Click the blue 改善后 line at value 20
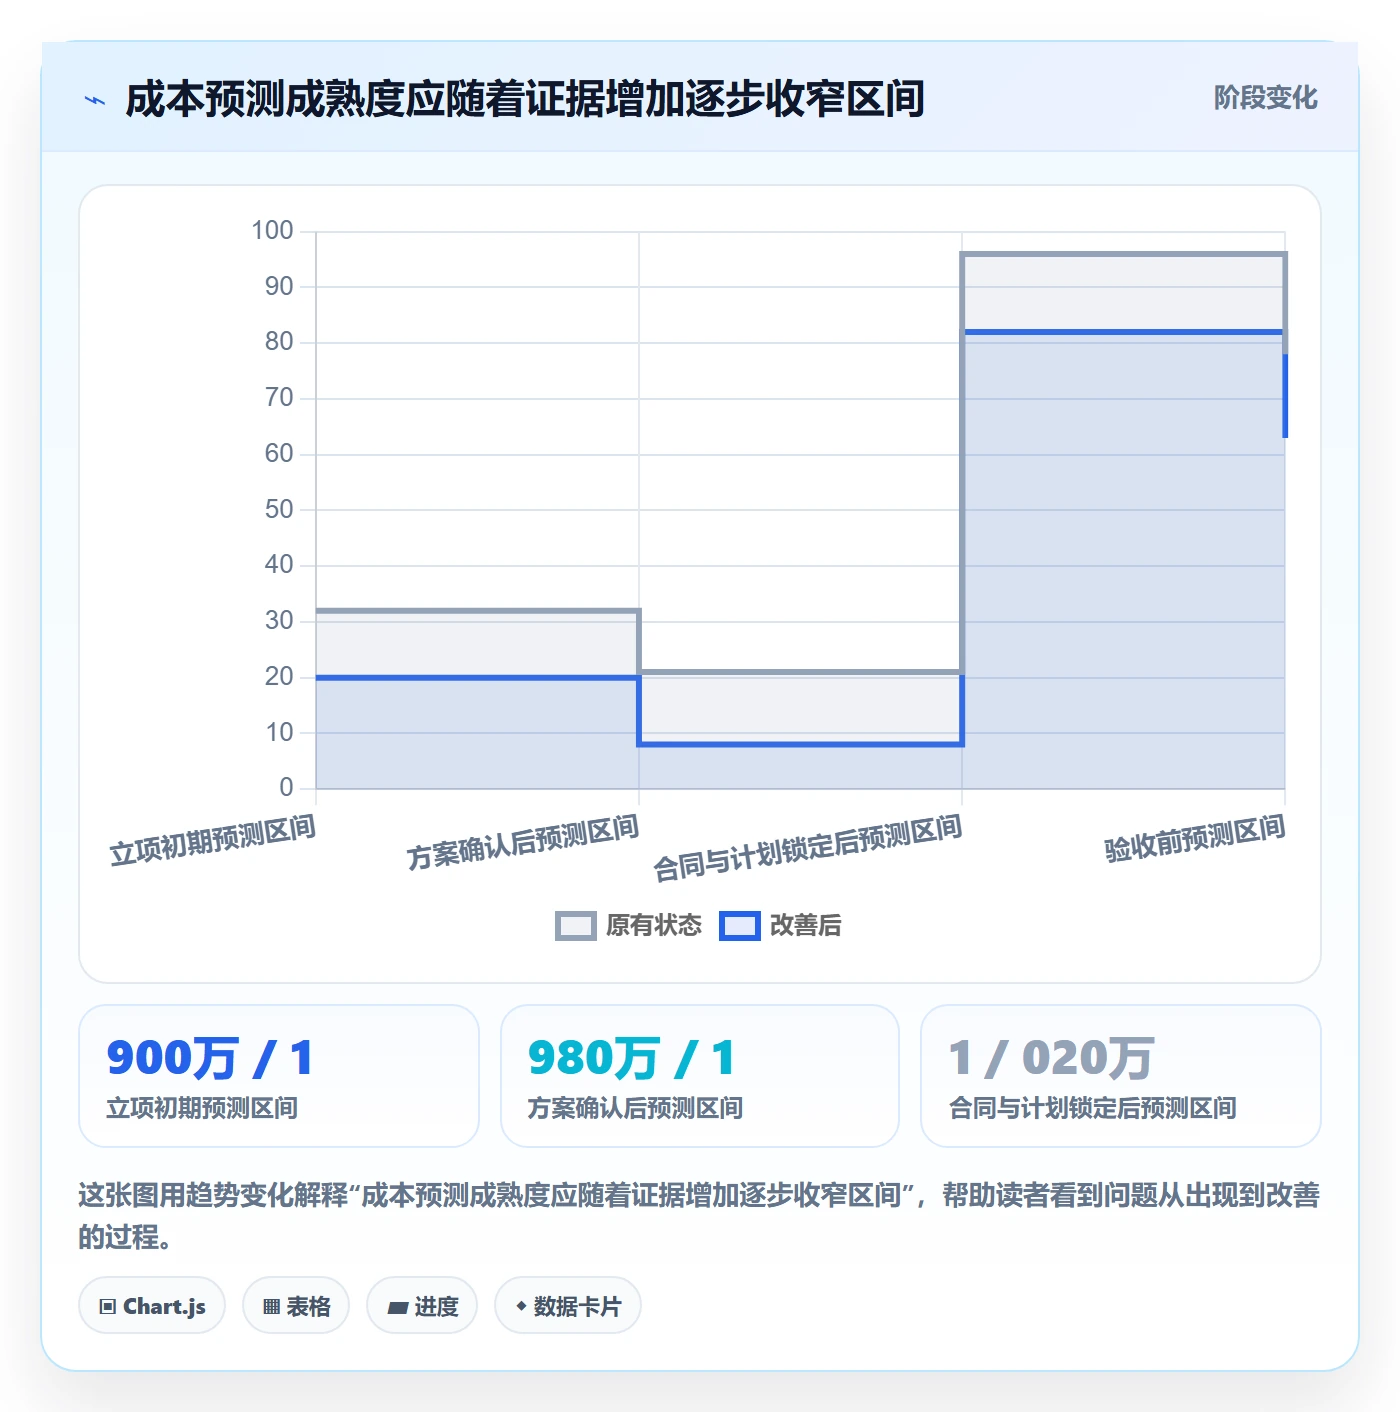Viewport: 1400px width, 1412px height. (x=478, y=678)
